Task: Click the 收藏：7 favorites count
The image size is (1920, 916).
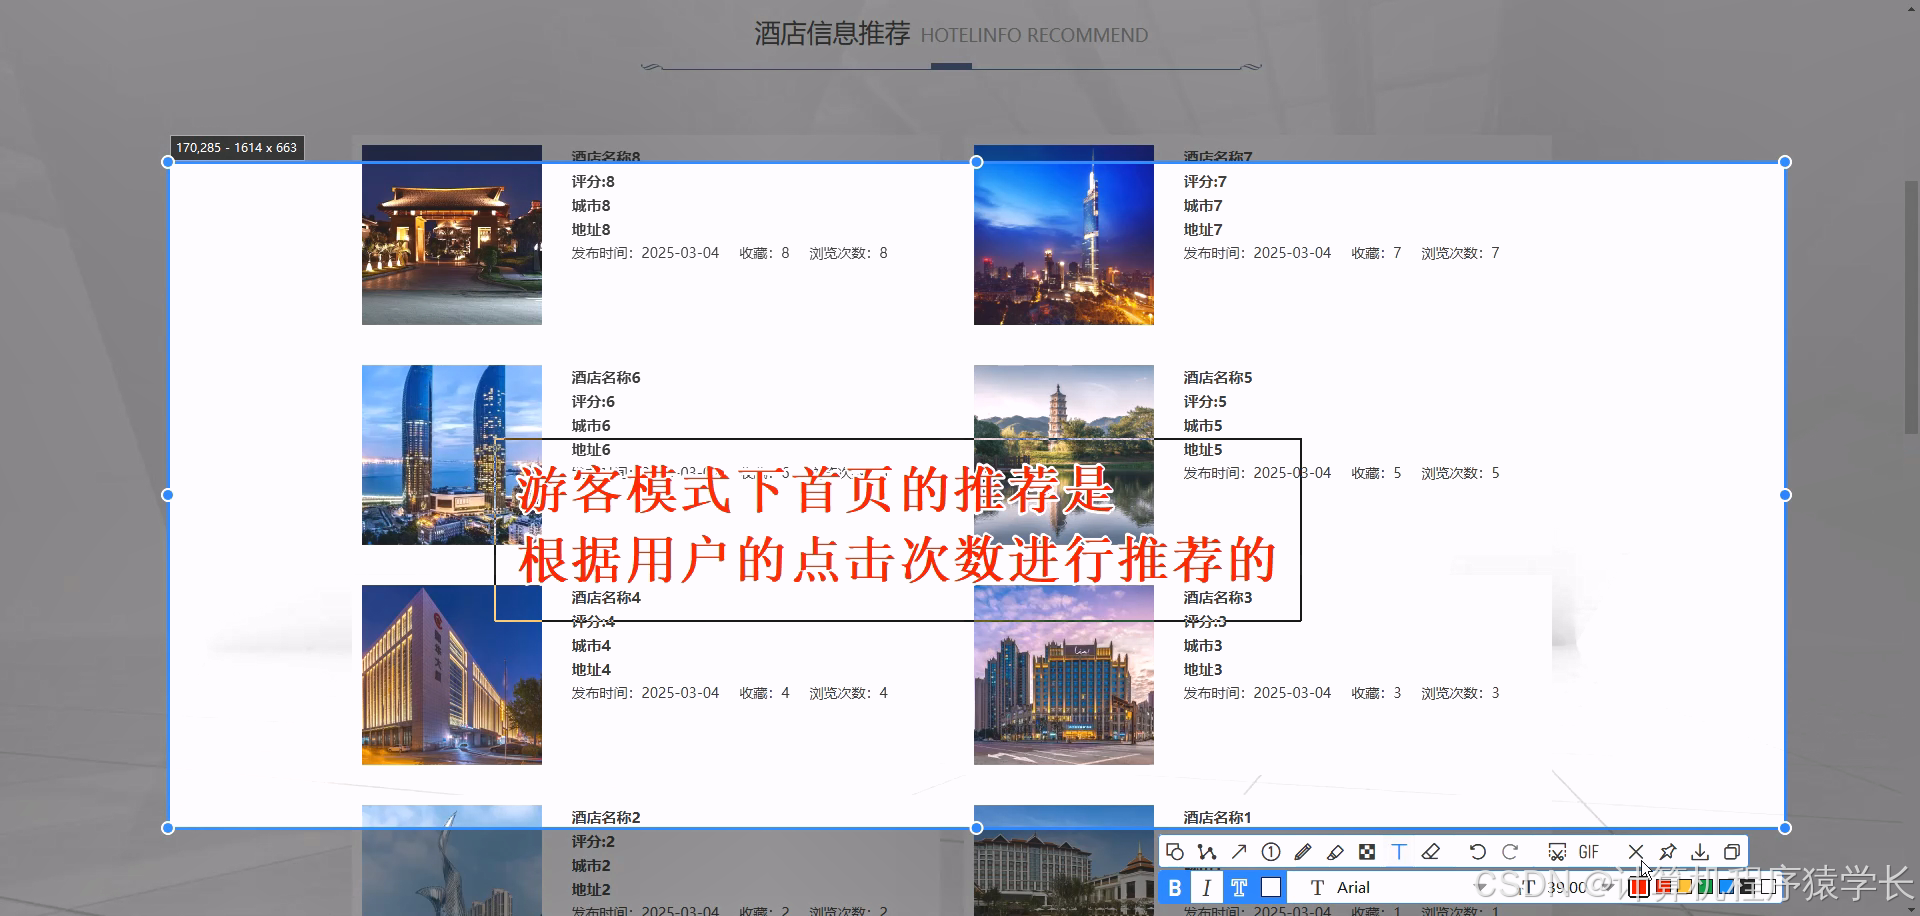Action: [x=1376, y=253]
